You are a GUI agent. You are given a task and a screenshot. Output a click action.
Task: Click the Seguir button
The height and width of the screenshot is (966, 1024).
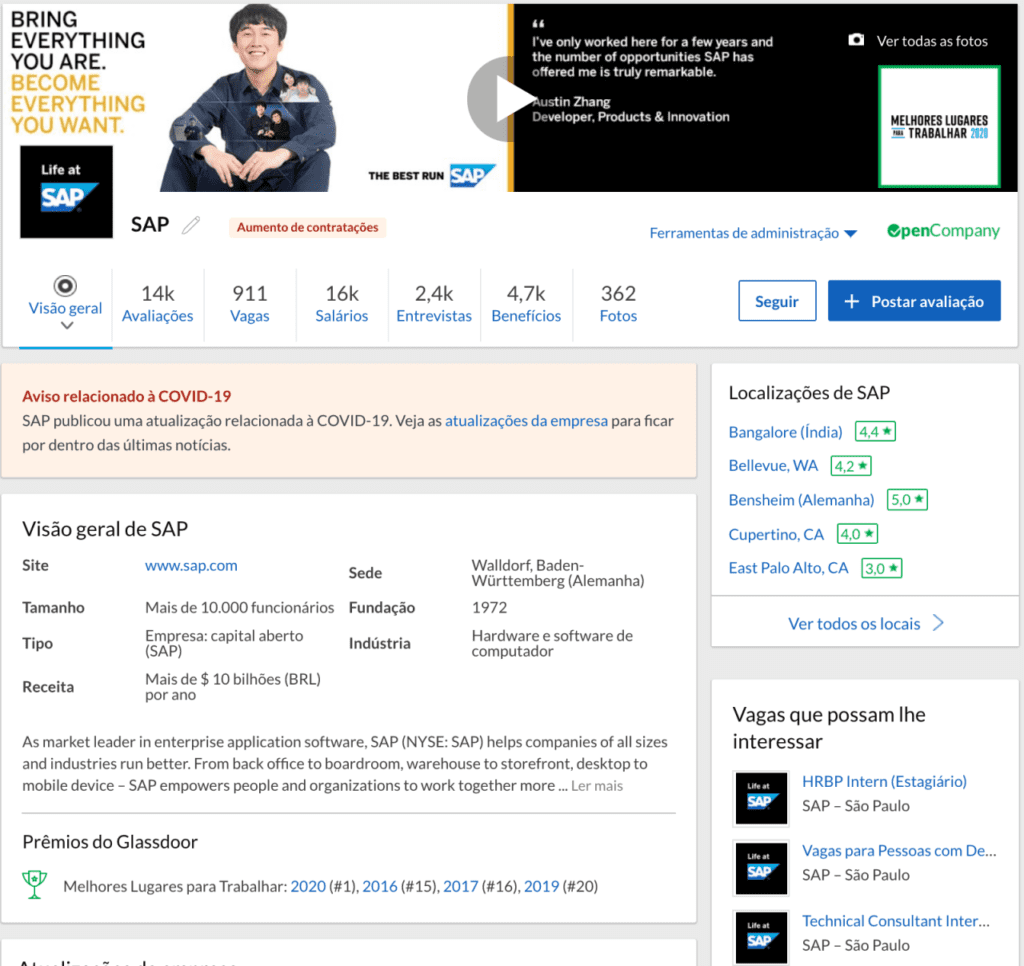[777, 300]
